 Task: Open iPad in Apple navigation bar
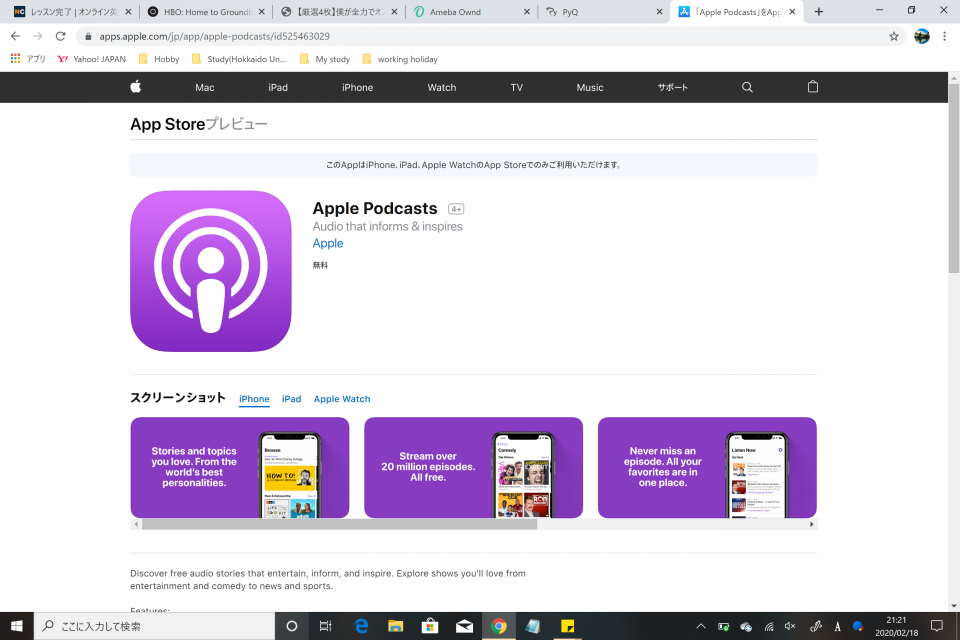[x=278, y=88]
